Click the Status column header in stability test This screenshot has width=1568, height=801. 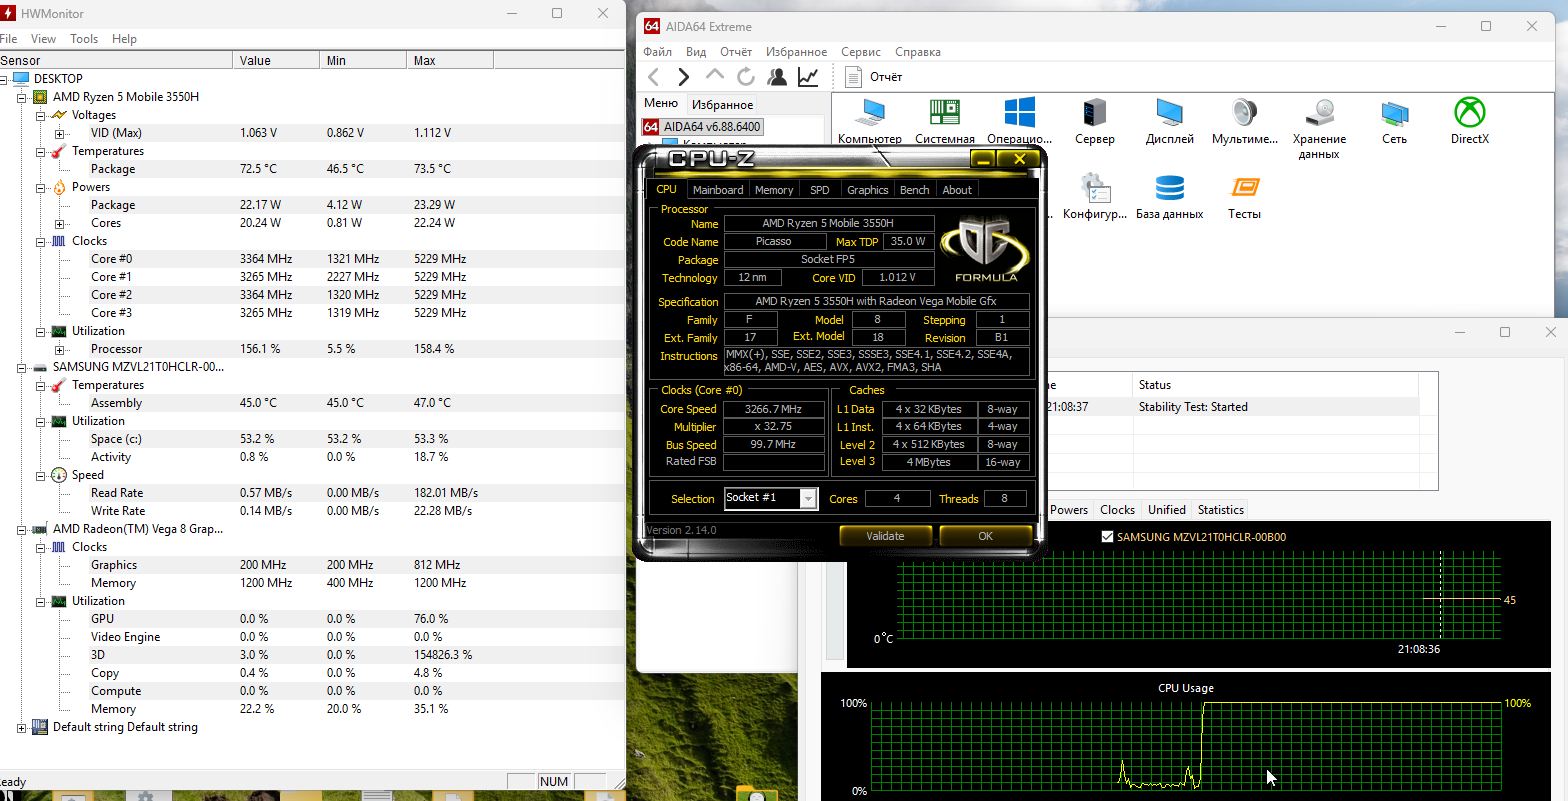pos(1275,385)
